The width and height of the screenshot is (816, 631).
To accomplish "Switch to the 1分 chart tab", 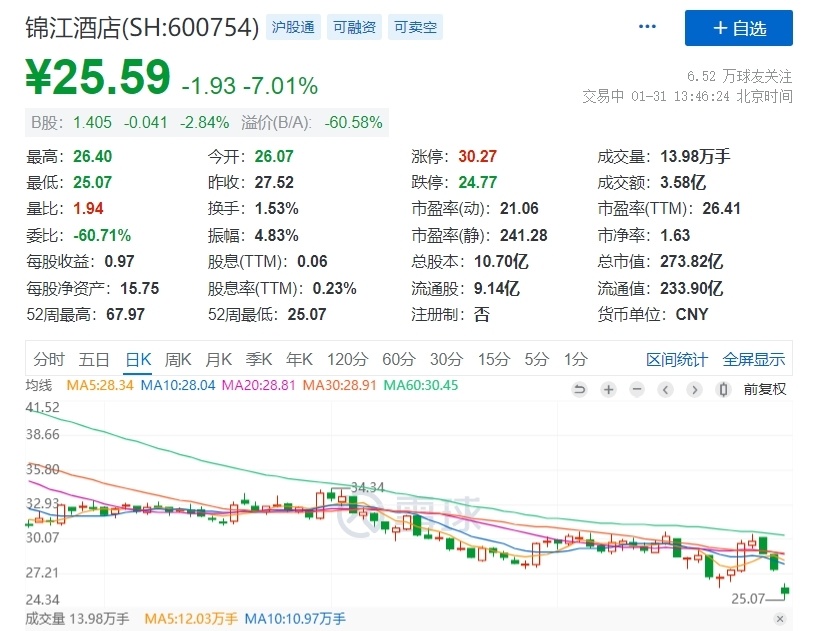I will (x=576, y=359).
